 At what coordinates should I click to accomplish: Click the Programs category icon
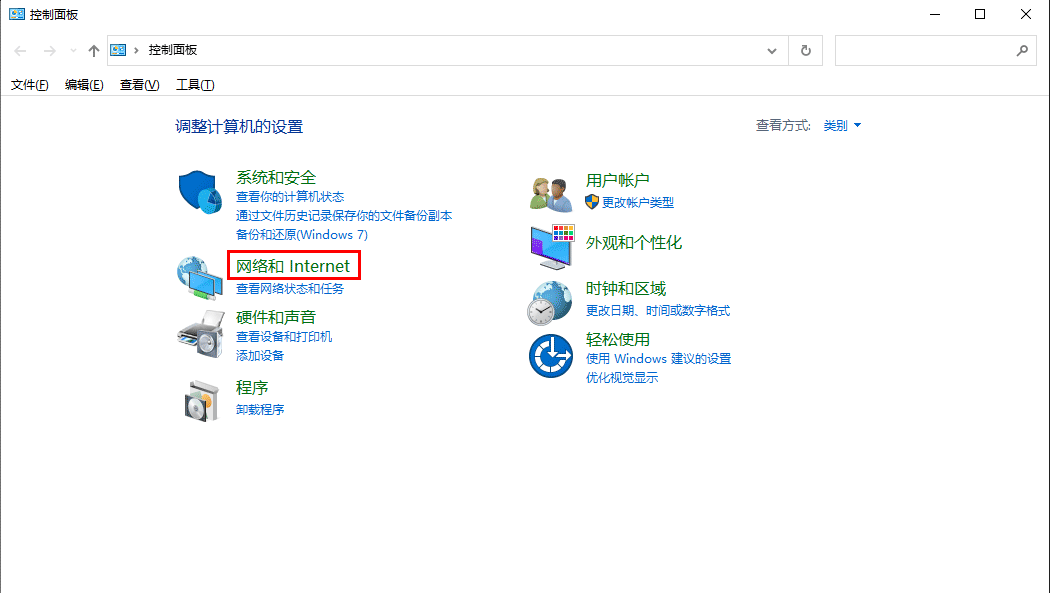pyautogui.click(x=199, y=400)
